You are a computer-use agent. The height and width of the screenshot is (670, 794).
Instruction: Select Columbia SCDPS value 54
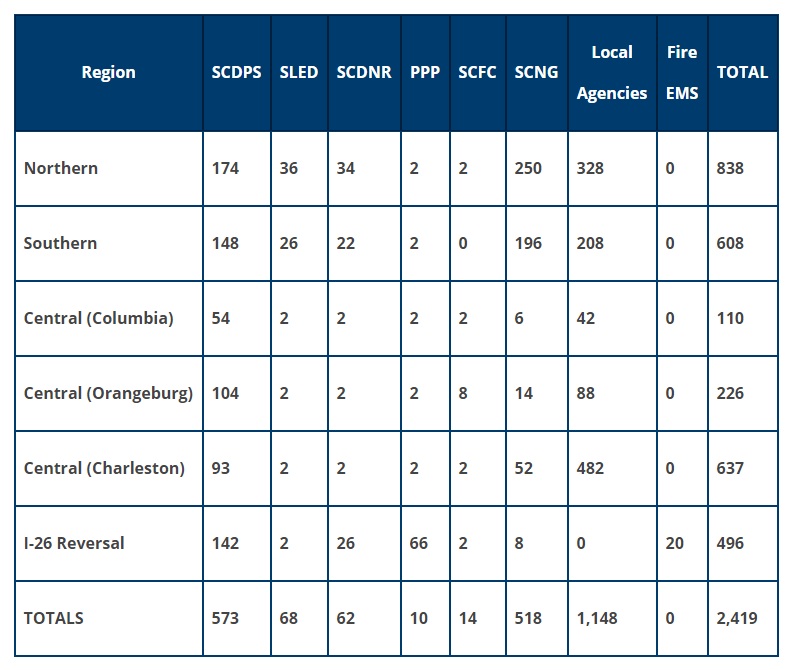(x=221, y=318)
